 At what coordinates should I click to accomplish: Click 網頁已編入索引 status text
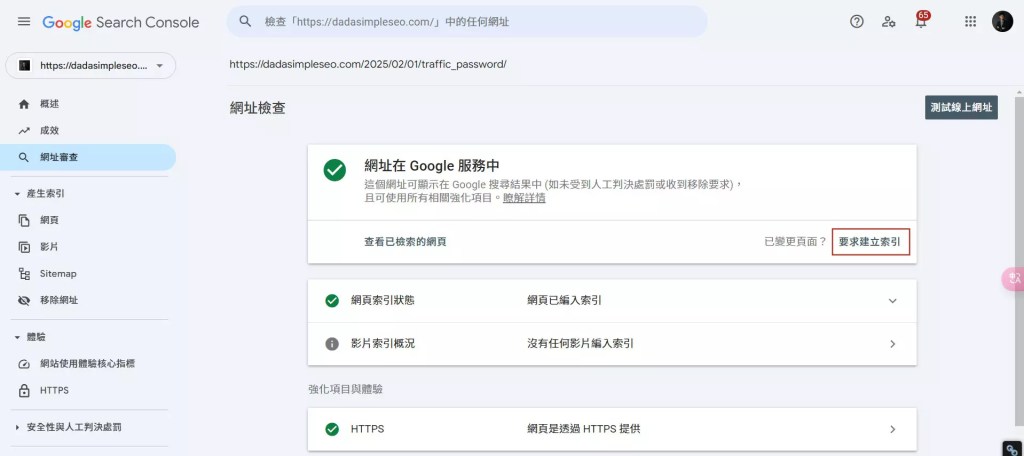[564, 301]
